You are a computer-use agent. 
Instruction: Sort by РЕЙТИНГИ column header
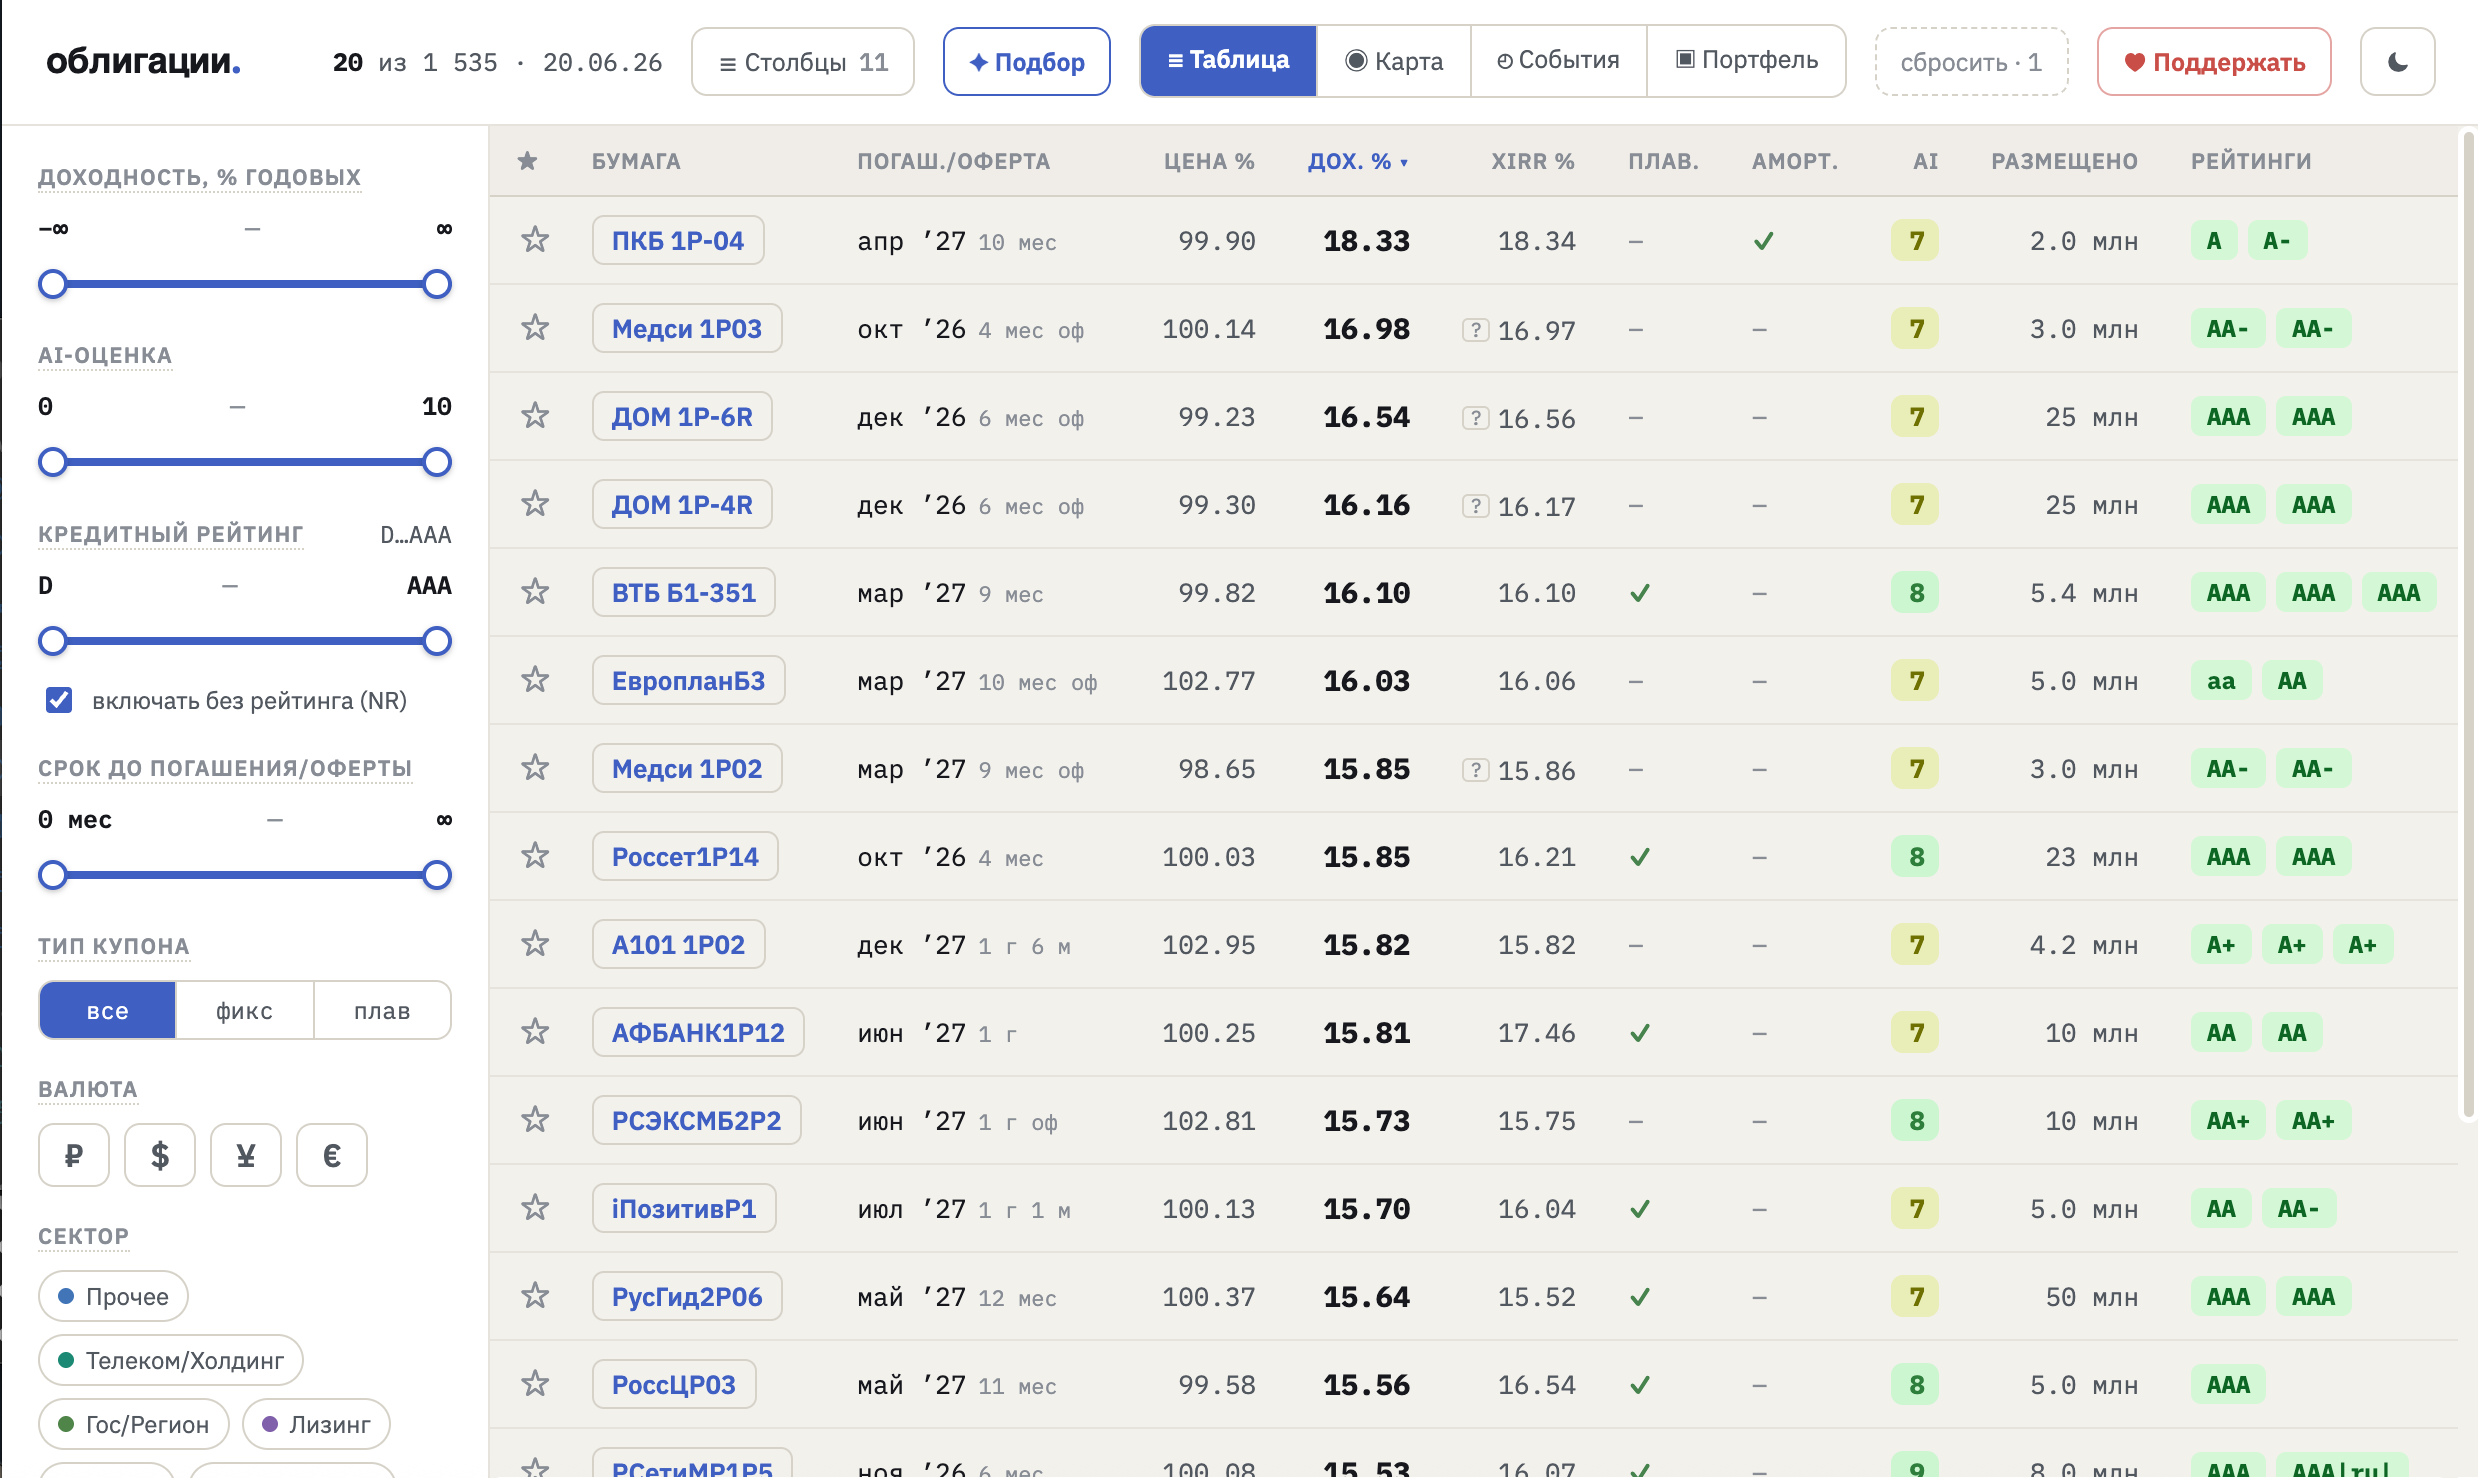[2251, 161]
